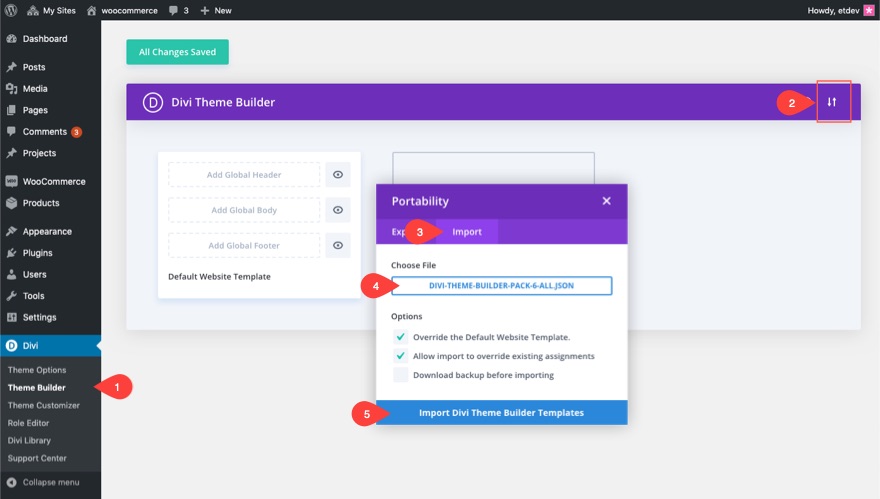
Task: Uncheck Allow import to override existing assignments
Action: (x=400, y=356)
